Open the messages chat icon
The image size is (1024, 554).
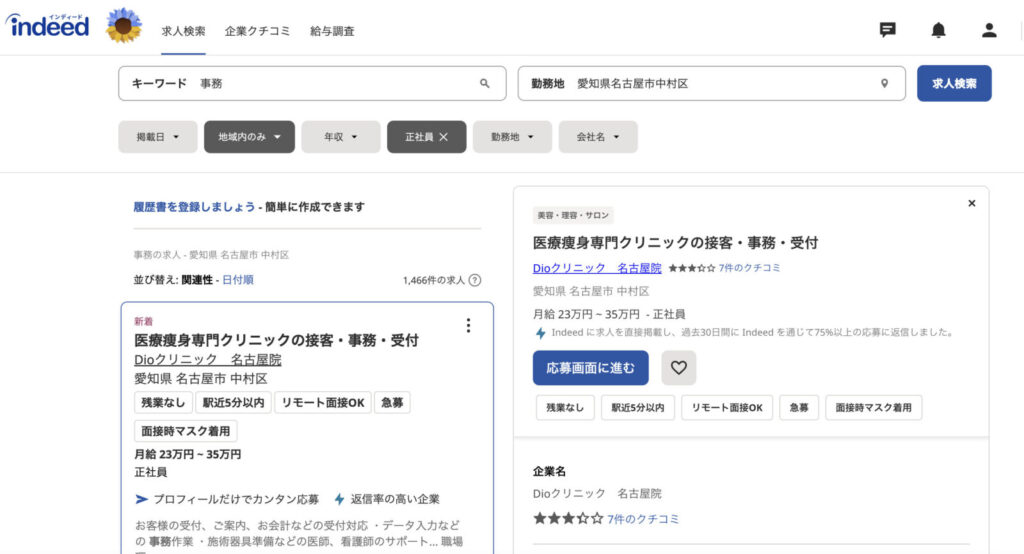(x=887, y=29)
